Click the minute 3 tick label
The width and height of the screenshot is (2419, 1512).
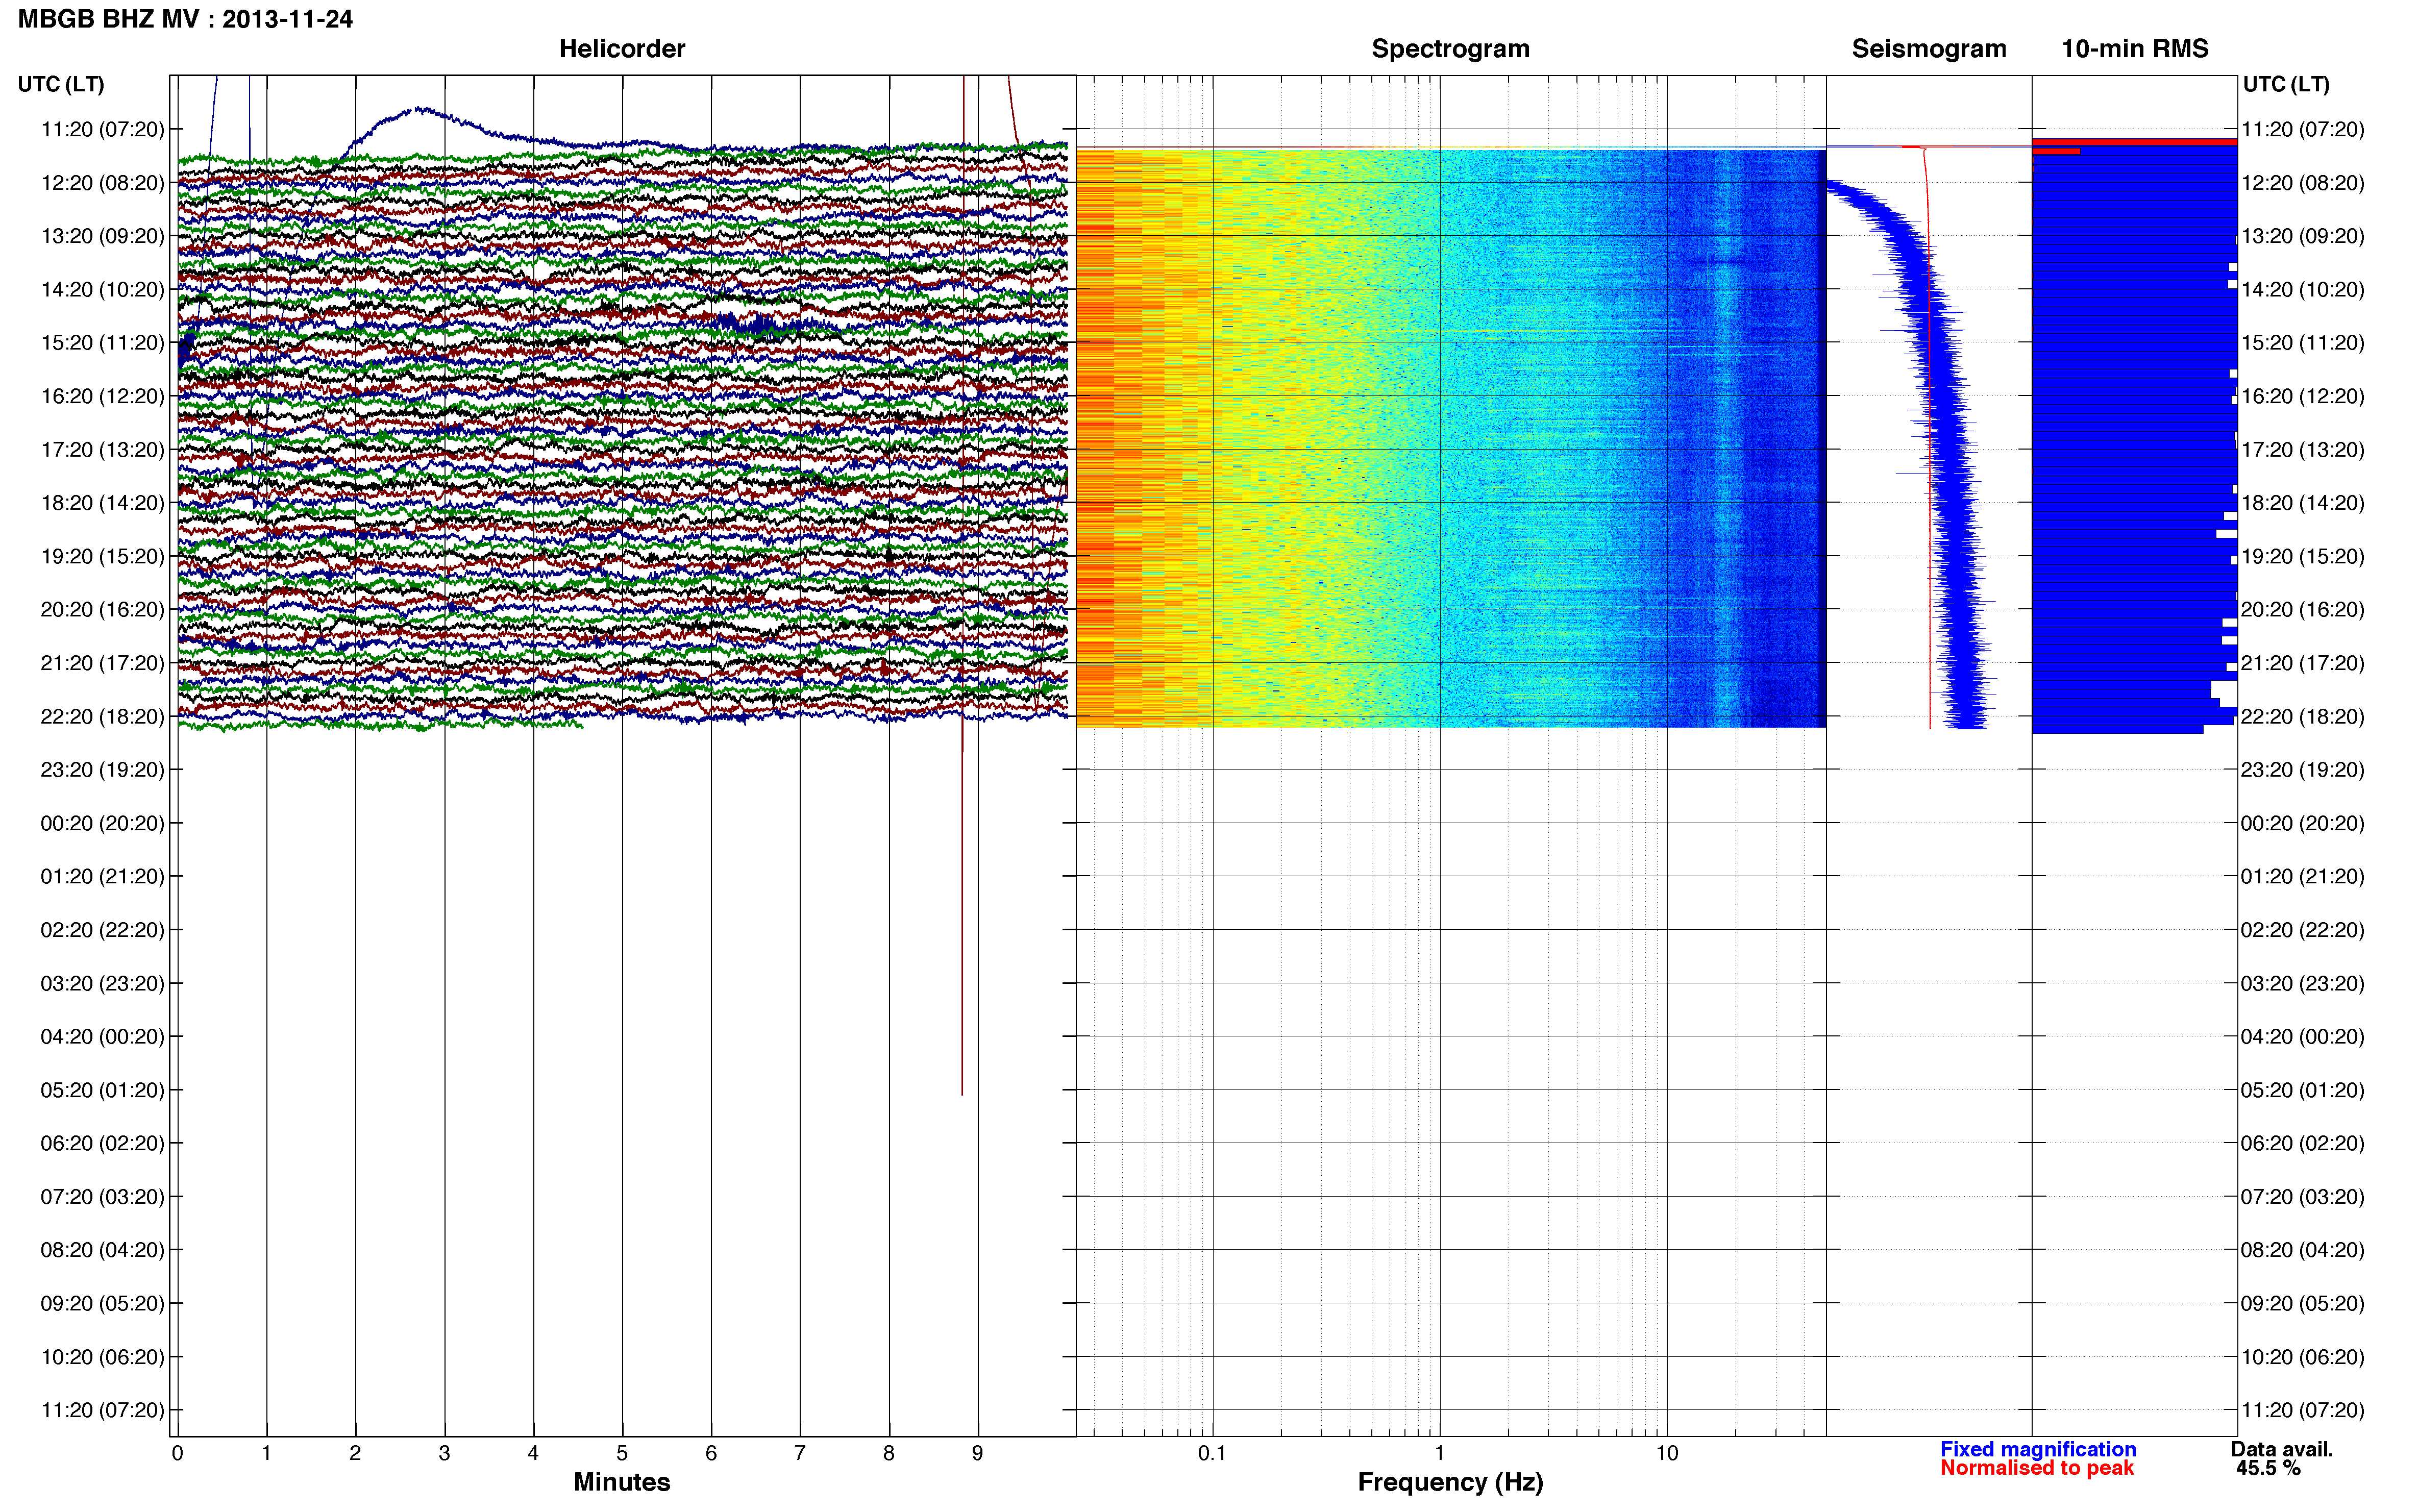(x=444, y=1453)
